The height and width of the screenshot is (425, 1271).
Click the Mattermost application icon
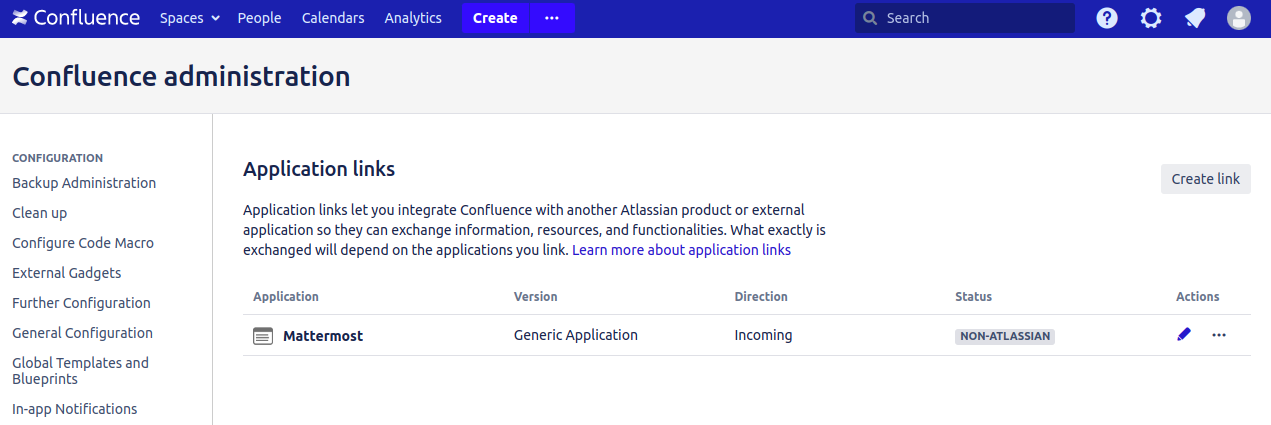point(262,336)
